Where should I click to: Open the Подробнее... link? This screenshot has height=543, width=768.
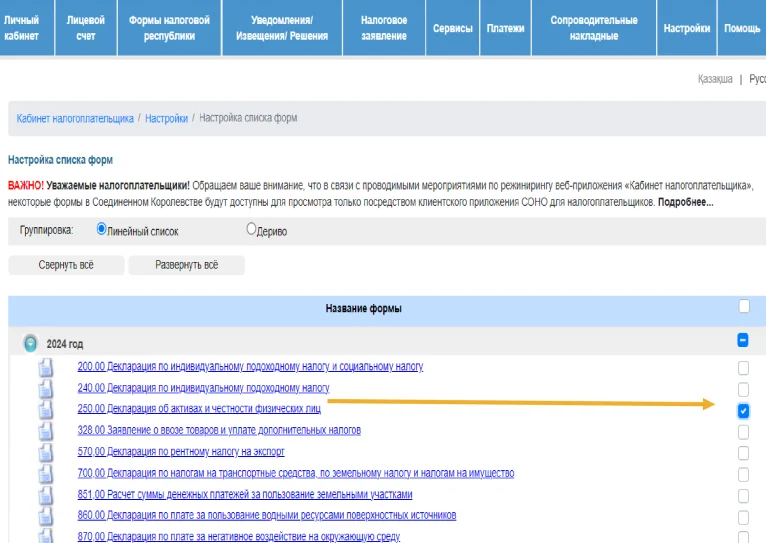coord(685,202)
